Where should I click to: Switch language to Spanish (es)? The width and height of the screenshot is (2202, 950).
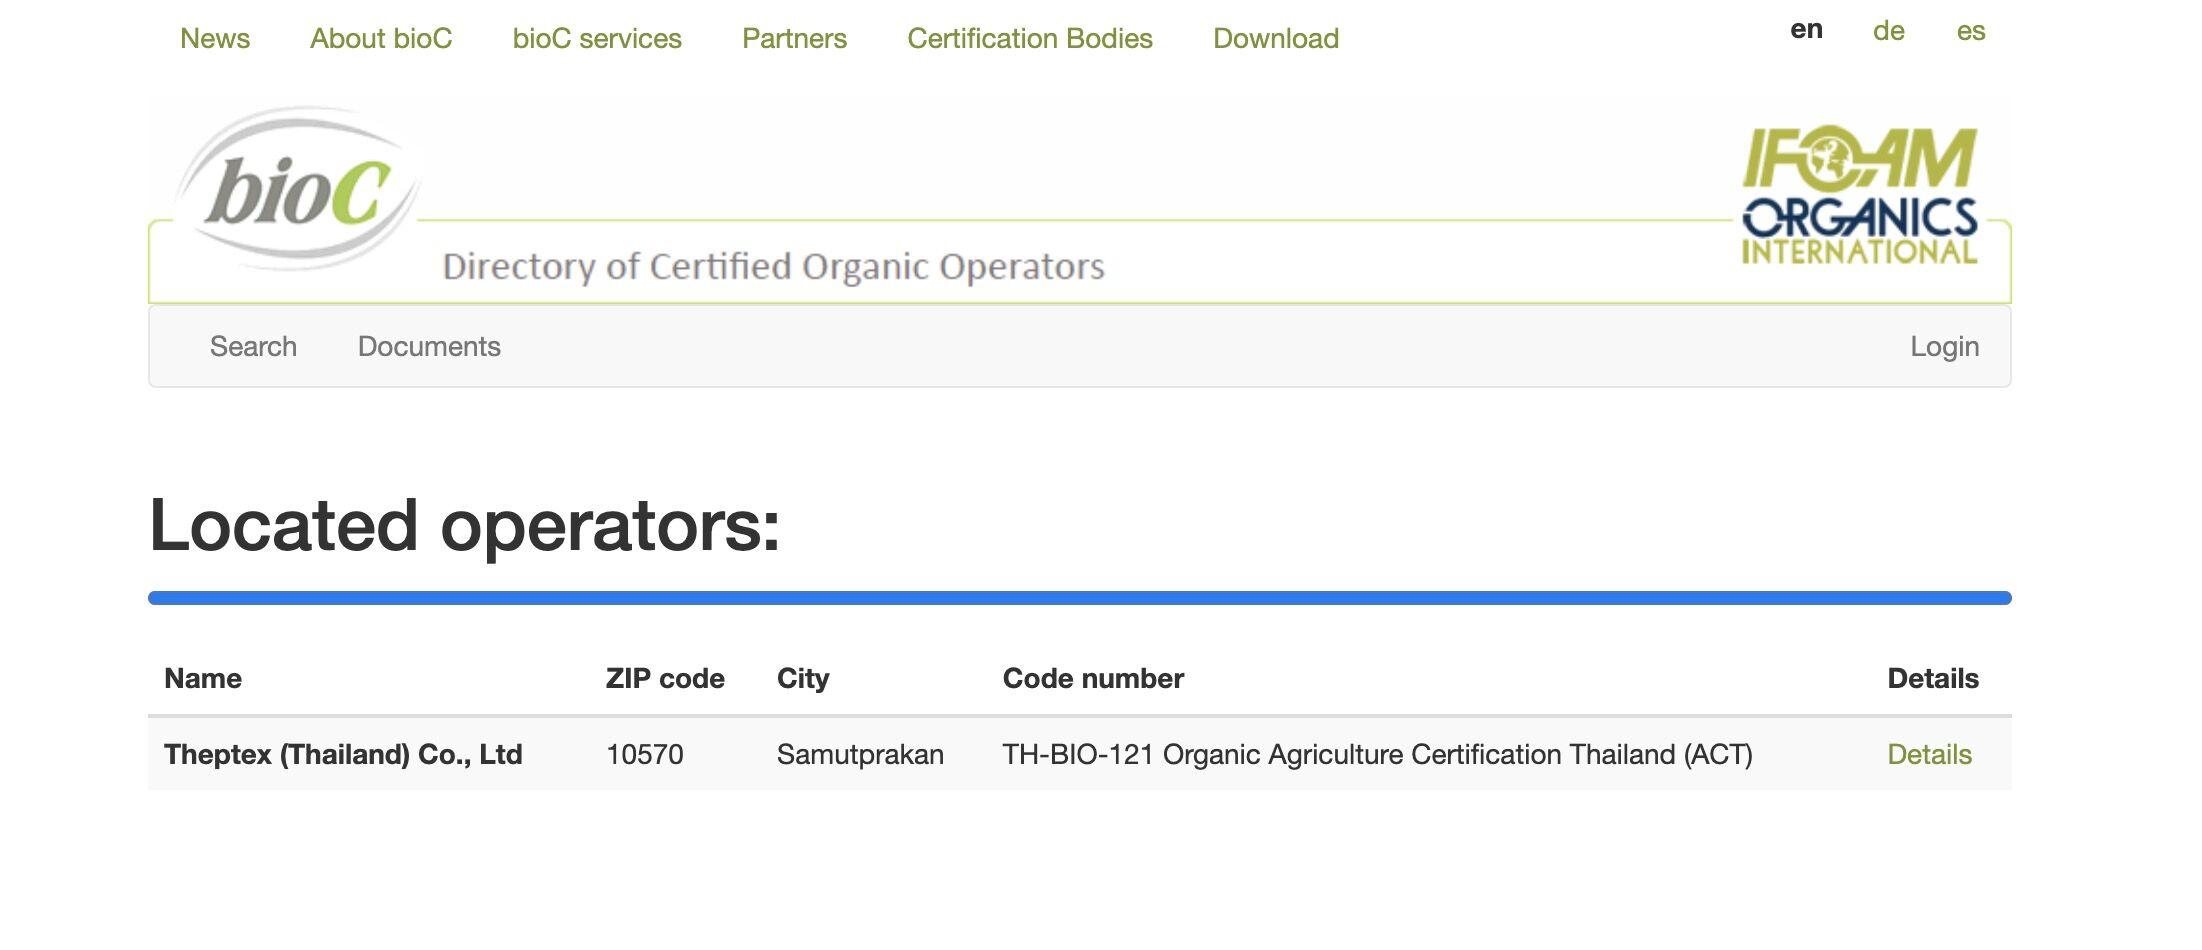click(1970, 31)
